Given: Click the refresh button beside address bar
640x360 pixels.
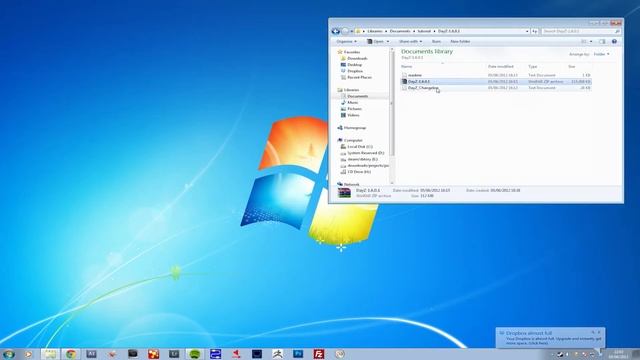Looking at the screenshot, I should click(x=535, y=31).
